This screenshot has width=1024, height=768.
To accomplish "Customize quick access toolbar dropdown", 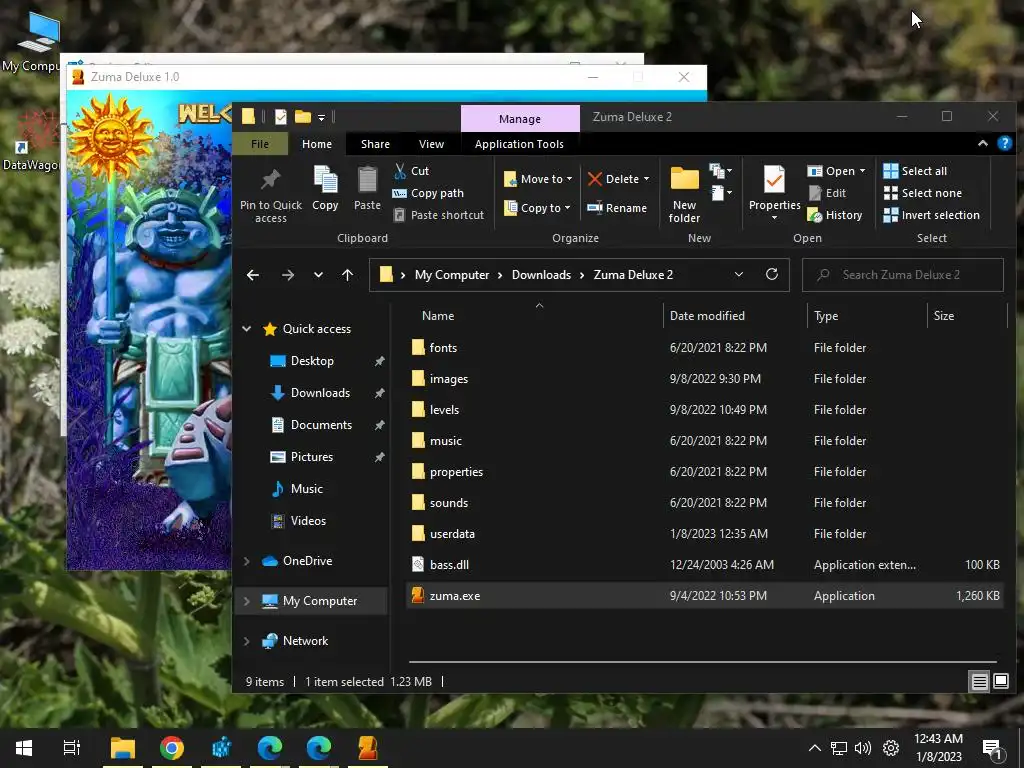I will [x=321, y=118].
